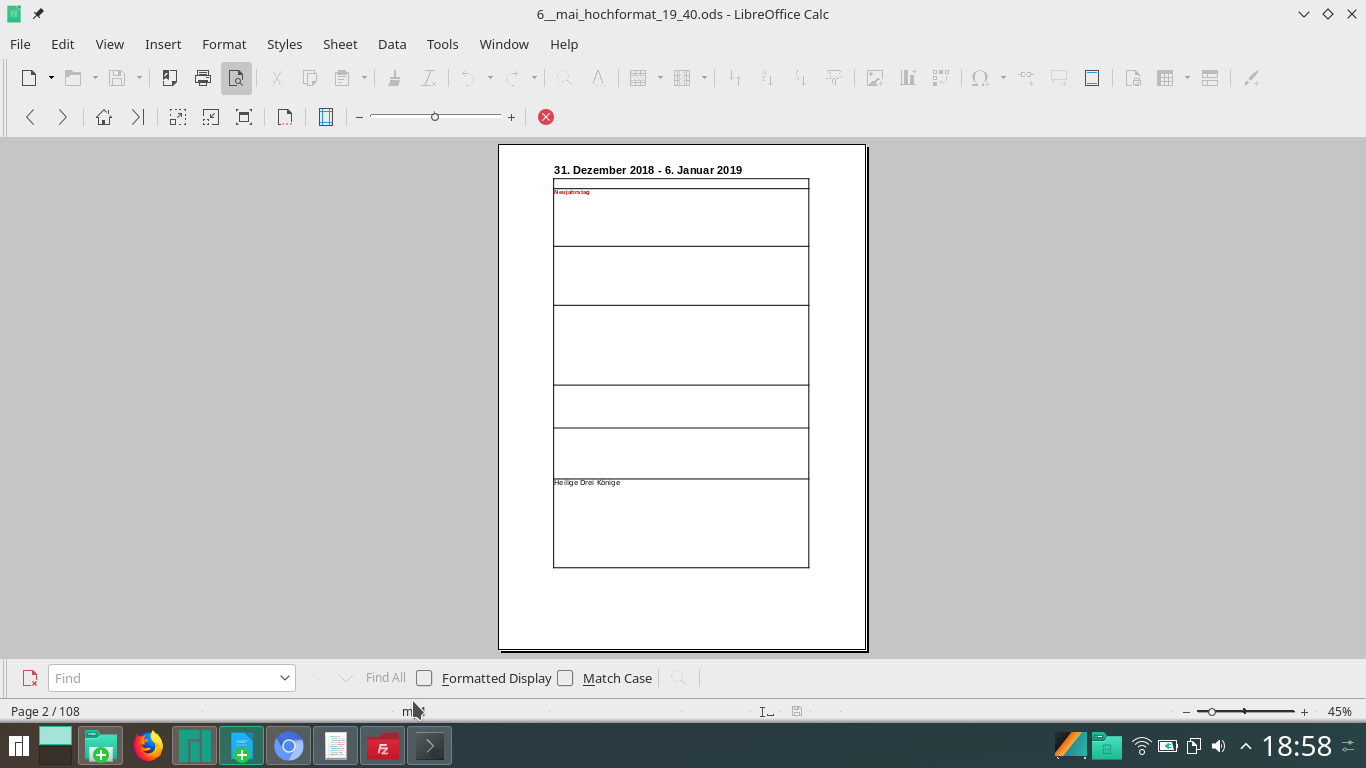Screen dimensions: 1366x768
Task: Click the Print icon in the toolbar
Action: click(x=203, y=78)
